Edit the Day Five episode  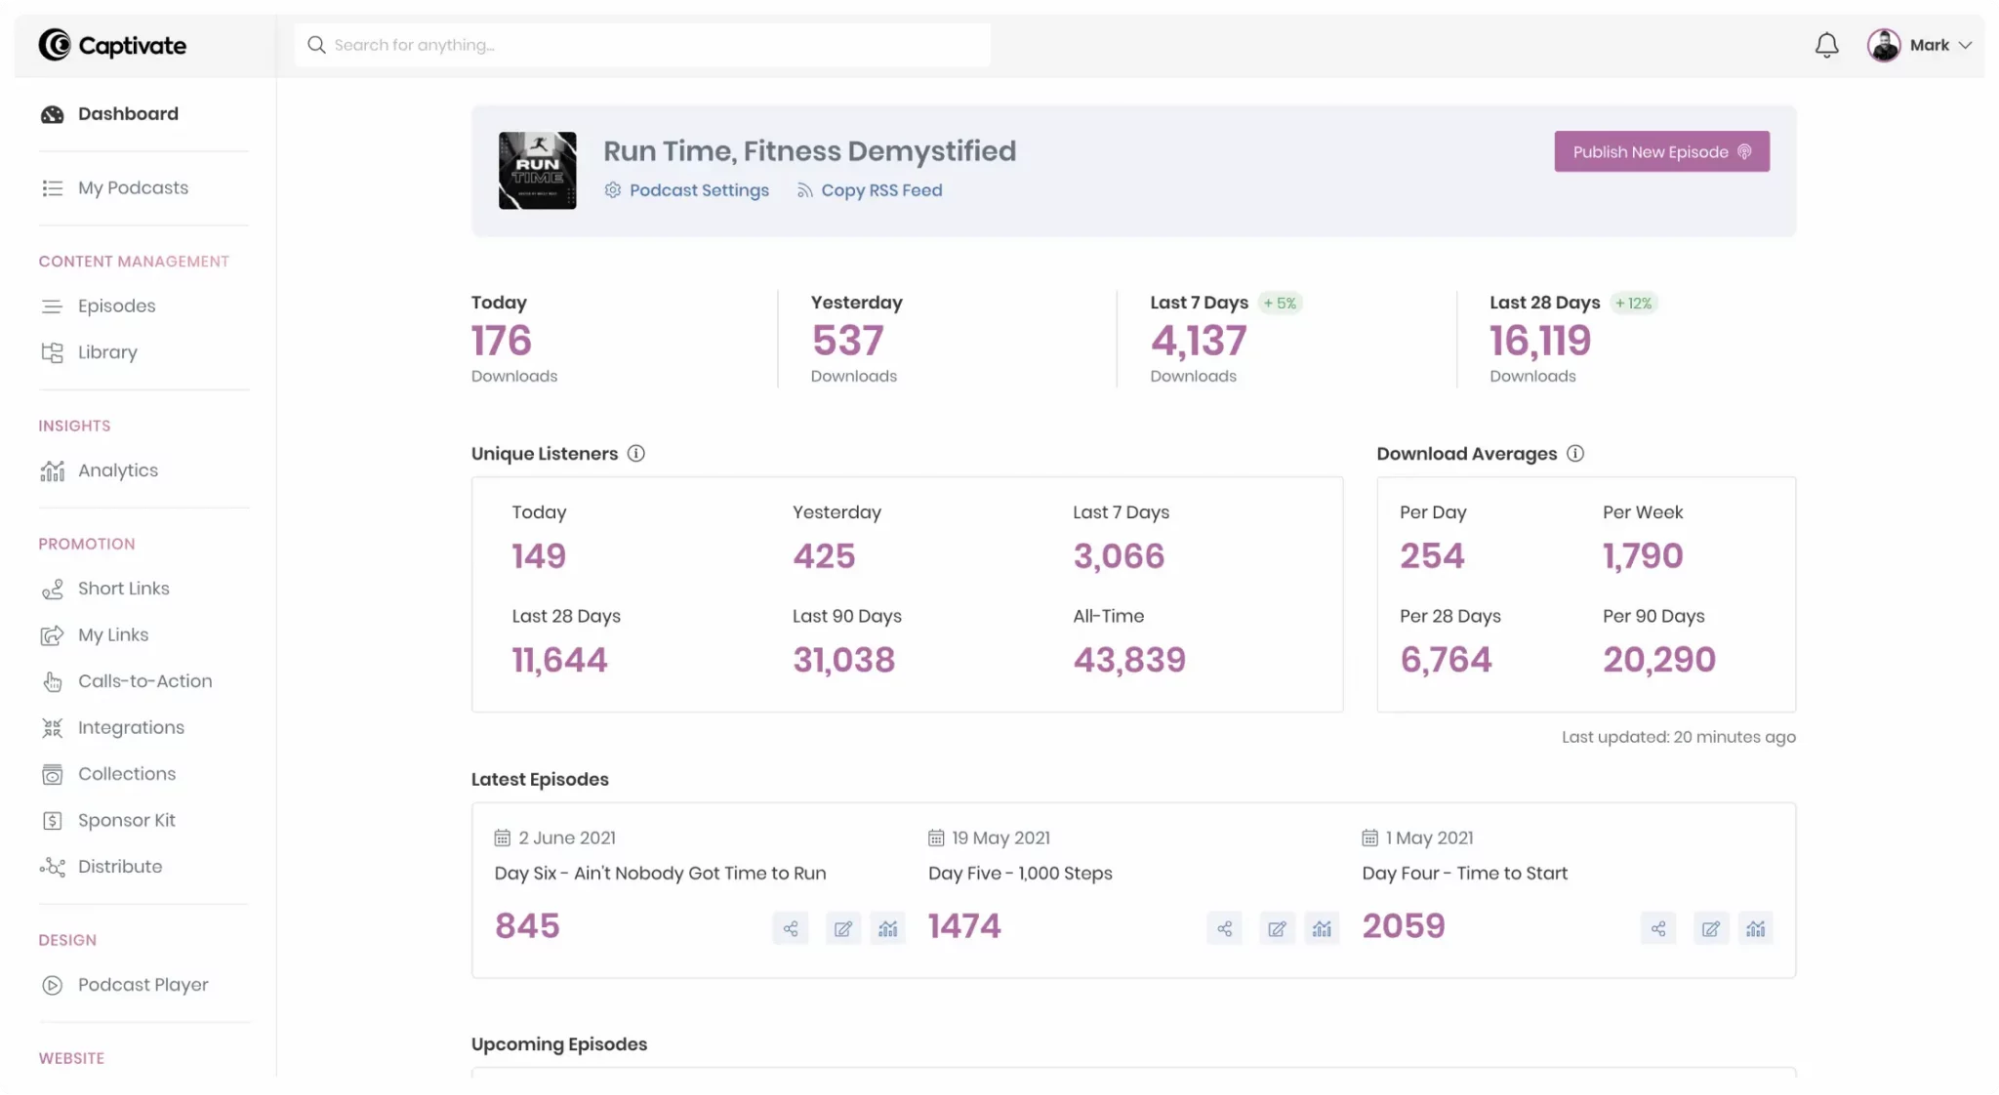(x=1276, y=929)
